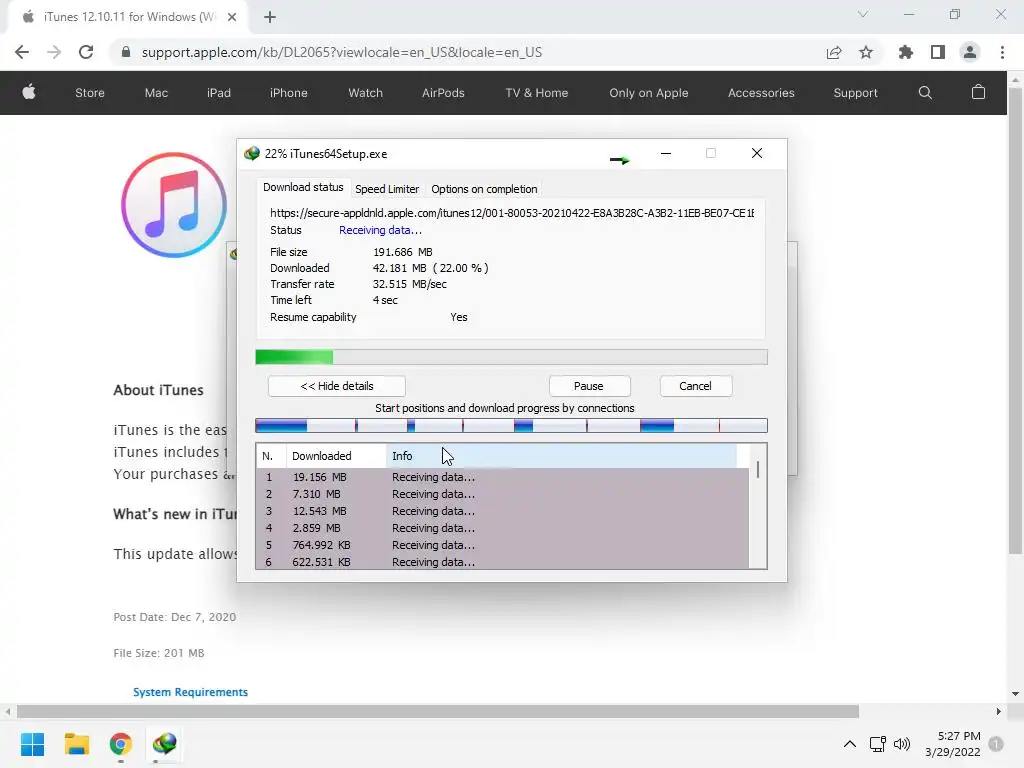Bookmark this page with the star icon
Image resolution: width=1024 pixels, height=768 pixels.
pos(866,52)
